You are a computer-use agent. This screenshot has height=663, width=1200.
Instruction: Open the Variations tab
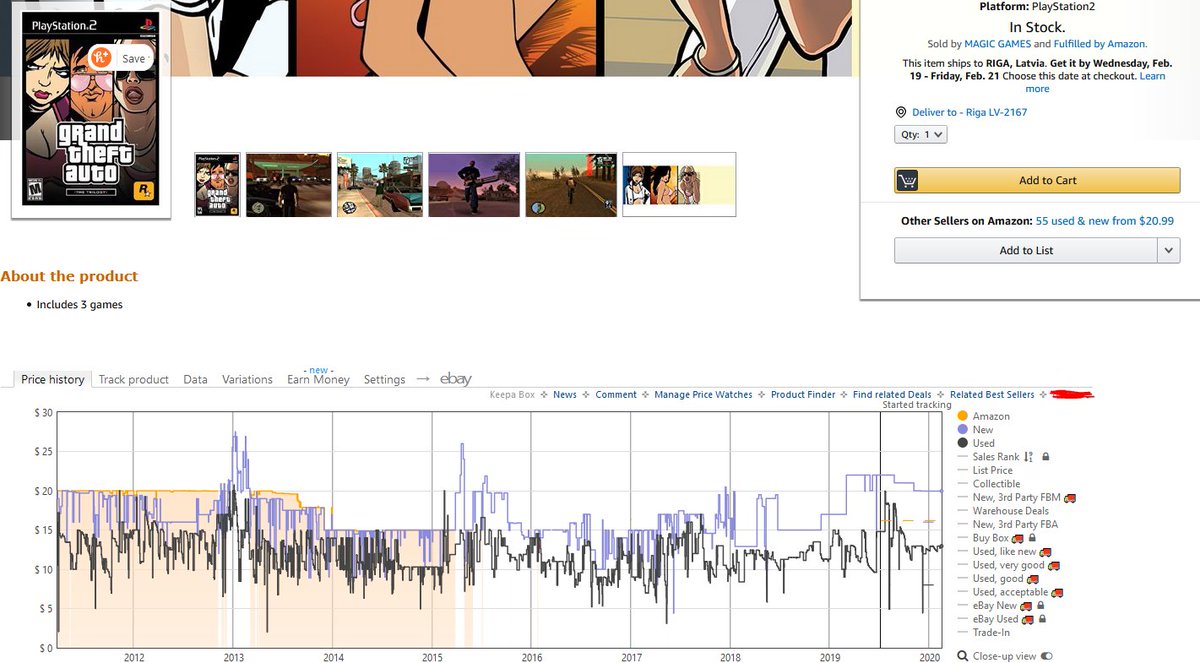[x=247, y=379]
